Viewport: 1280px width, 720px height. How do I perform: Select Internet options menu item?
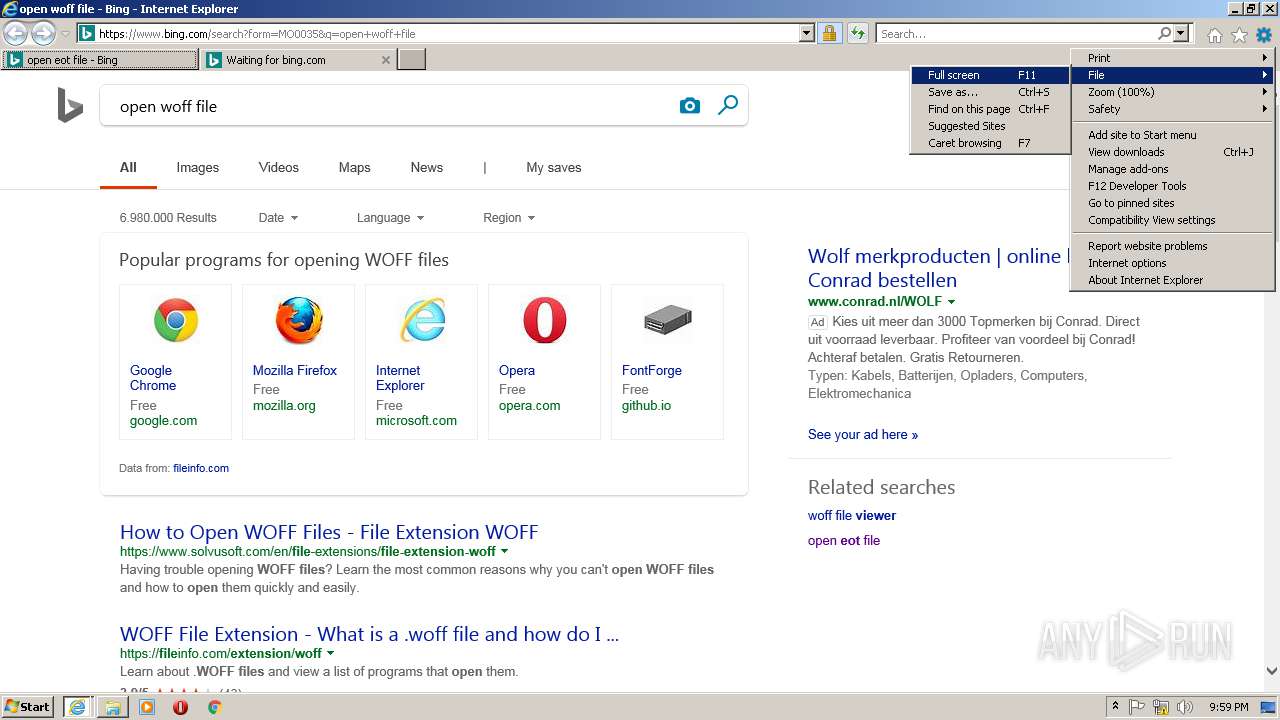pyautogui.click(x=1172, y=263)
